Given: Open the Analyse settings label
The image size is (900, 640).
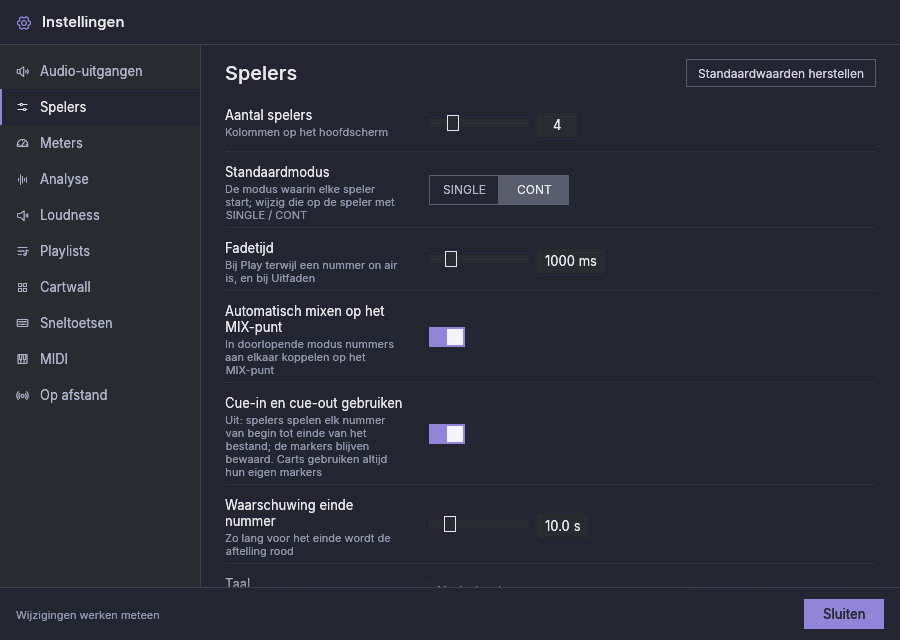Looking at the screenshot, I should point(64,179).
